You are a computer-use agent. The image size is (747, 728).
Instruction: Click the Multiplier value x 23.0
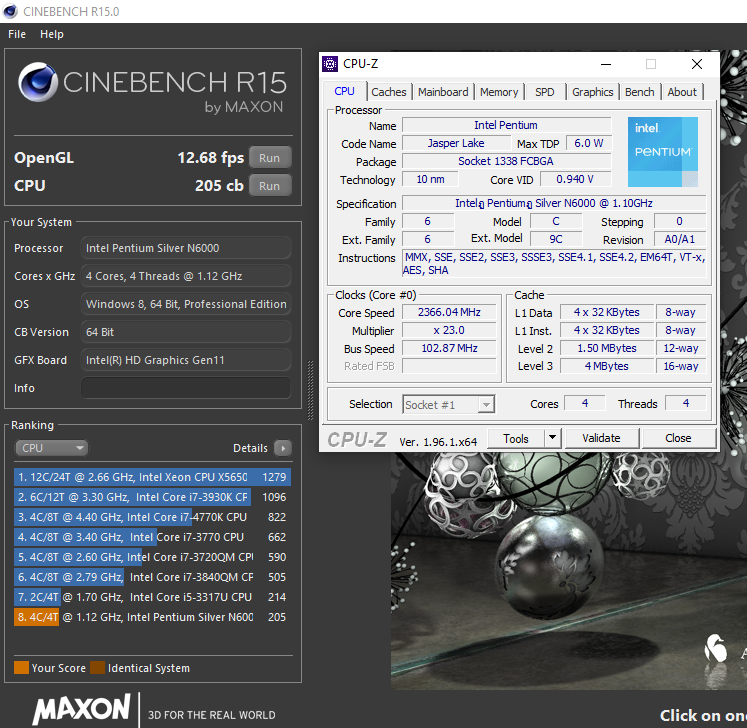pyautogui.click(x=449, y=330)
